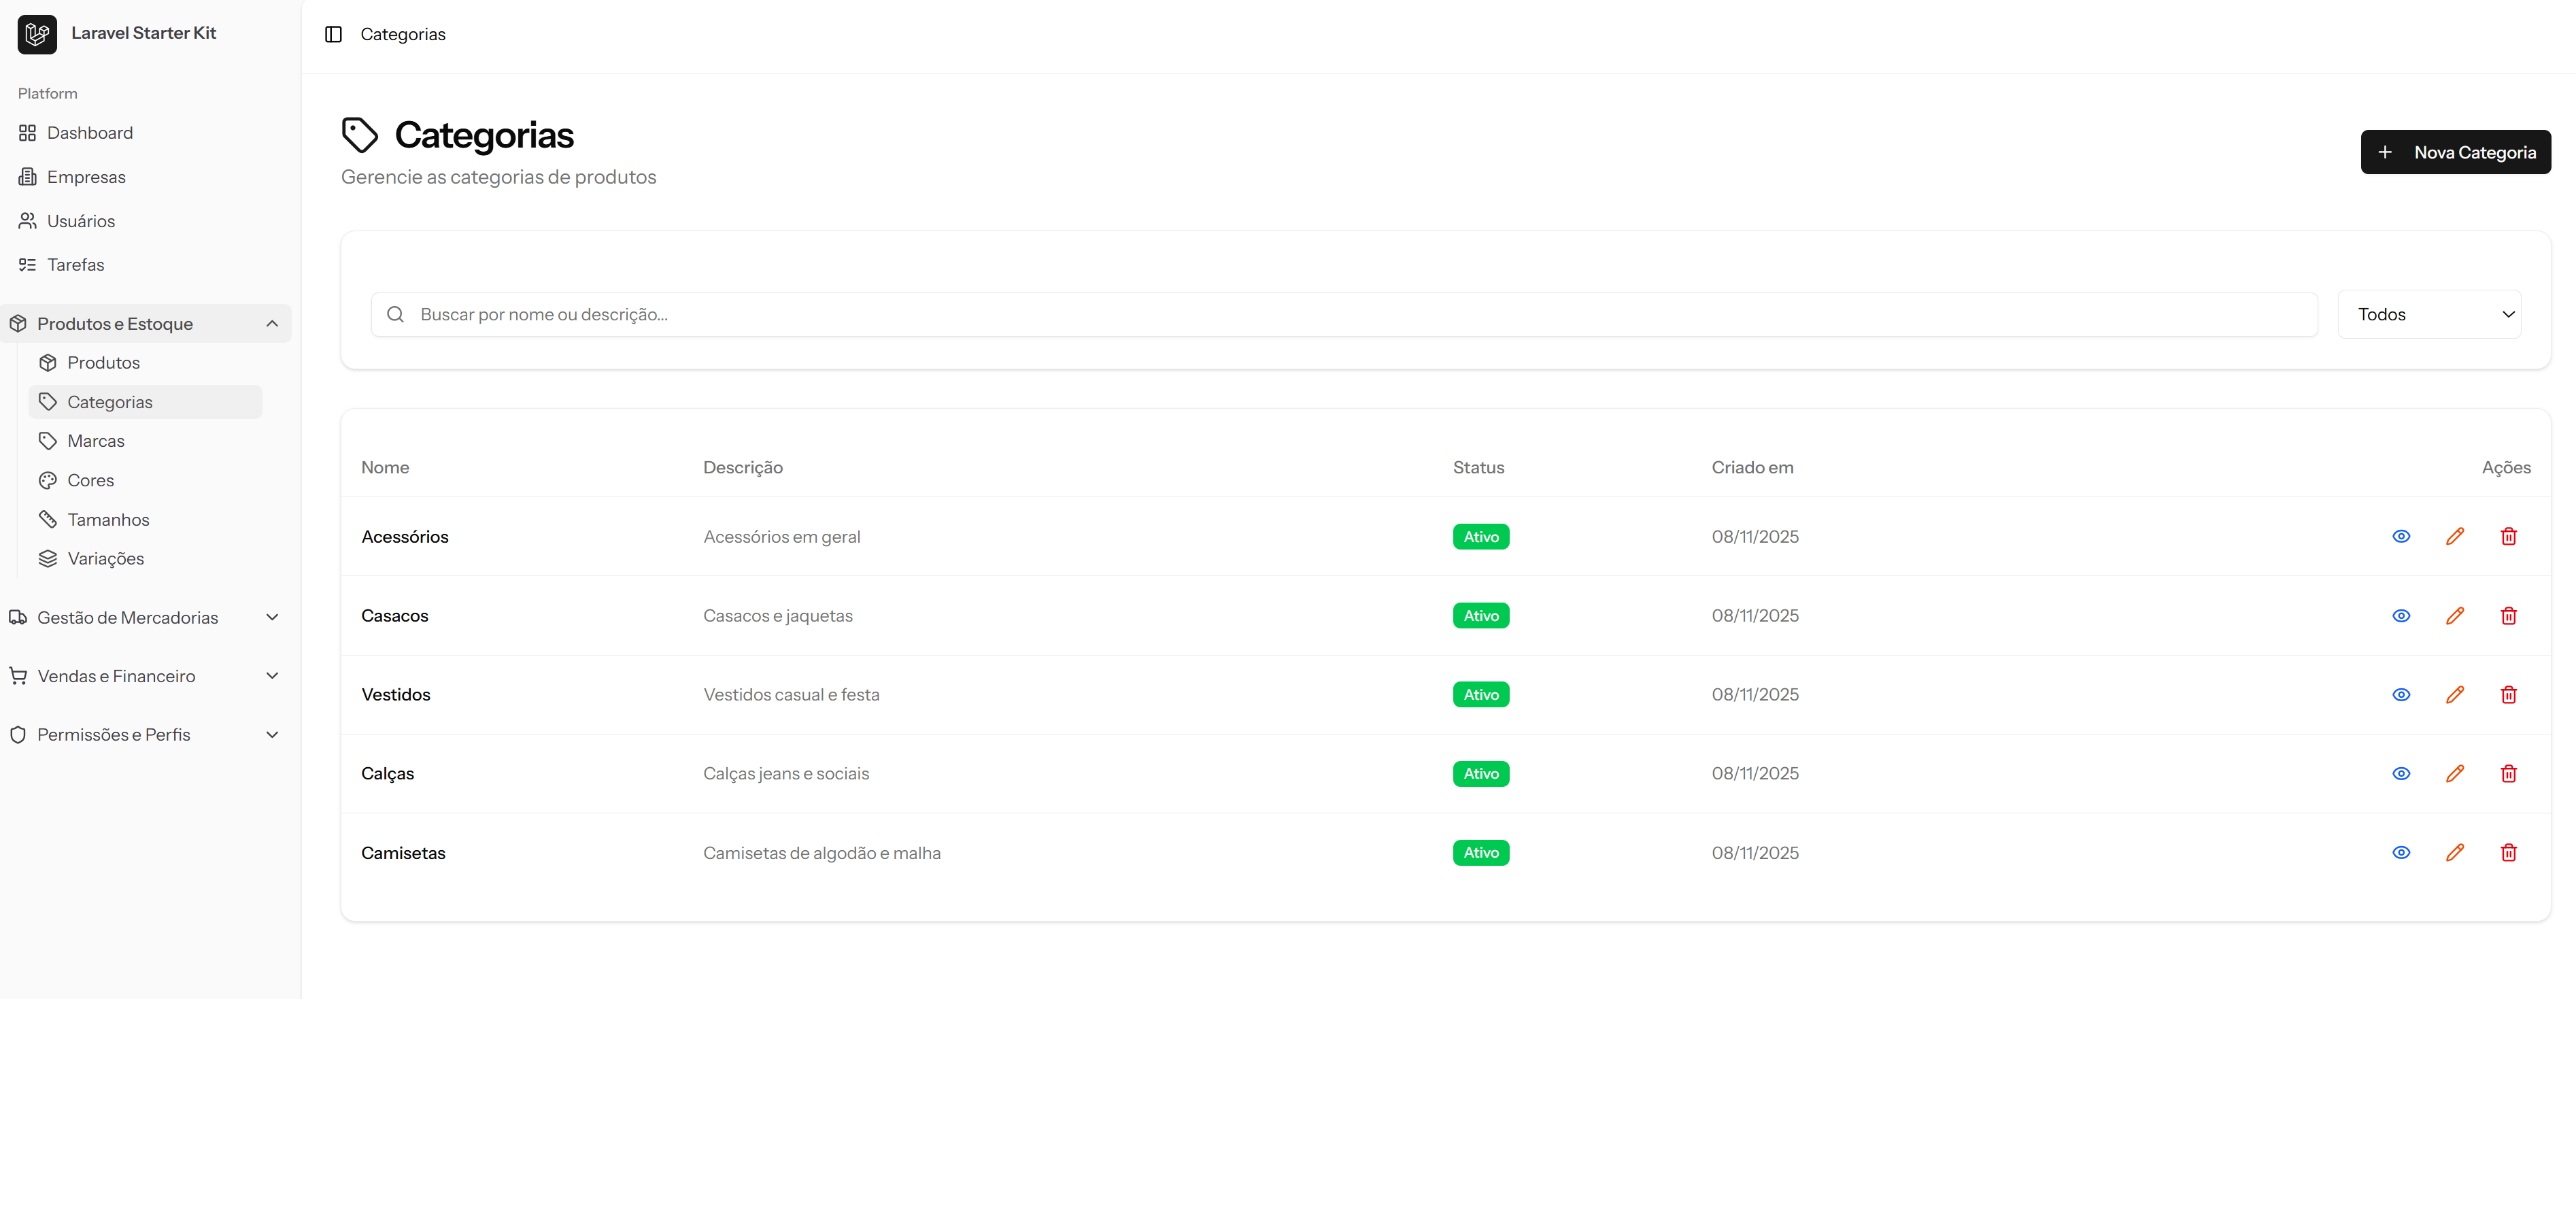
Task: Click the Nova Categoria button
Action: [2454, 152]
